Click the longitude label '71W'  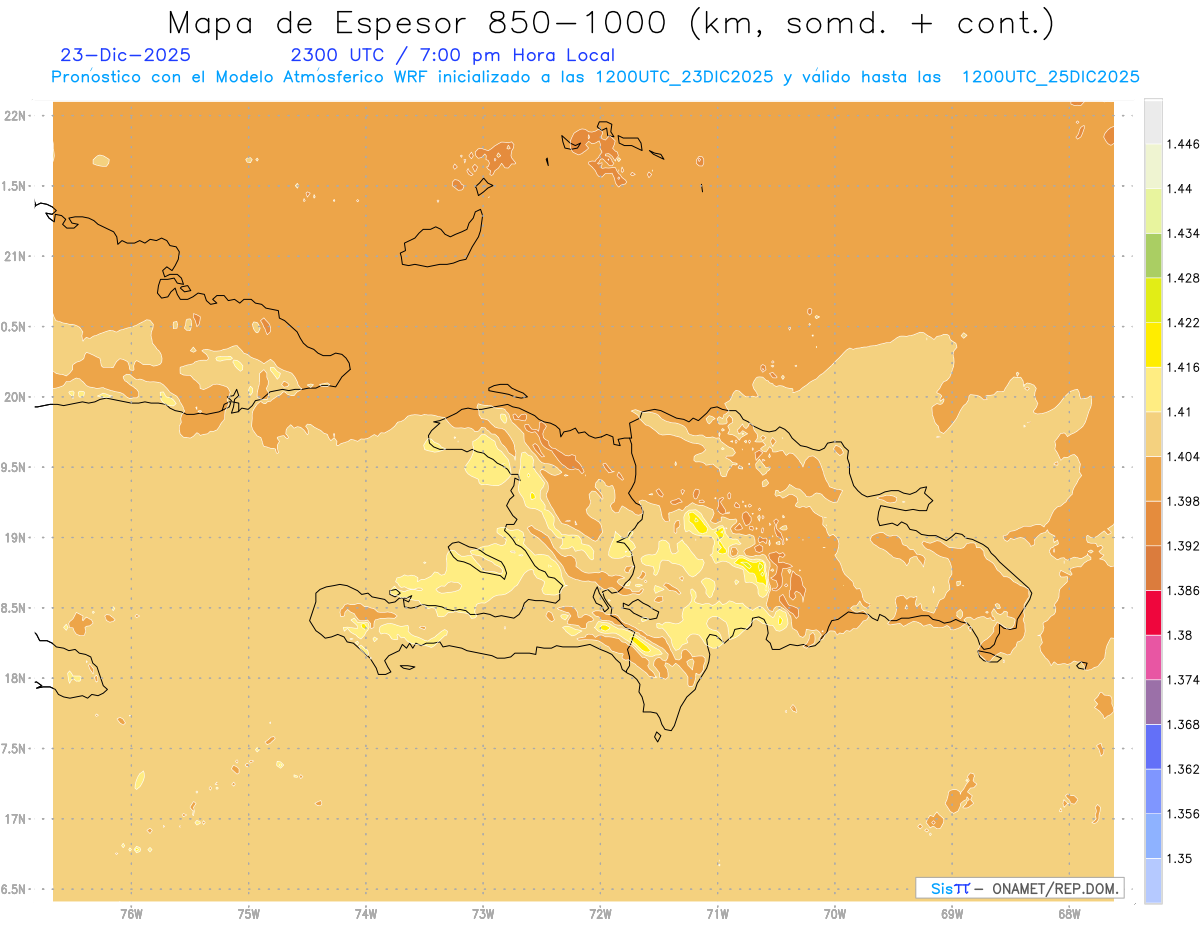click(717, 913)
